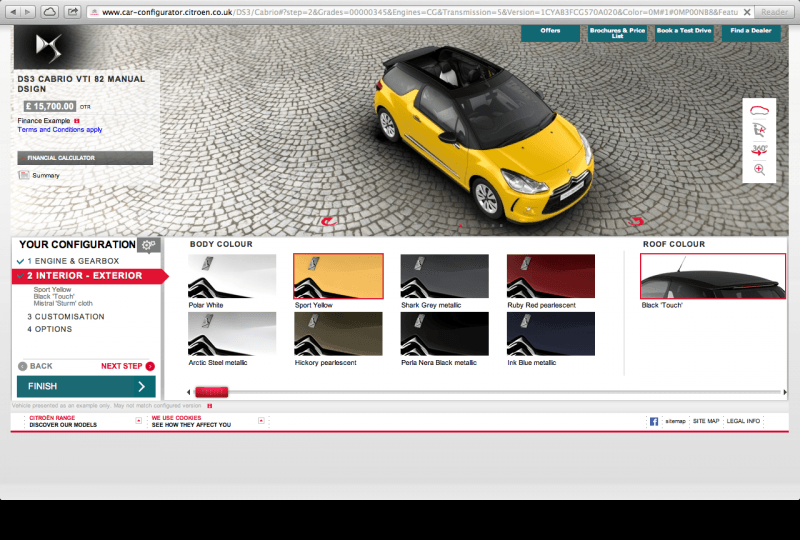Choose Hickory pearlescent body colour
This screenshot has height=540, width=800.
tap(338, 334)
